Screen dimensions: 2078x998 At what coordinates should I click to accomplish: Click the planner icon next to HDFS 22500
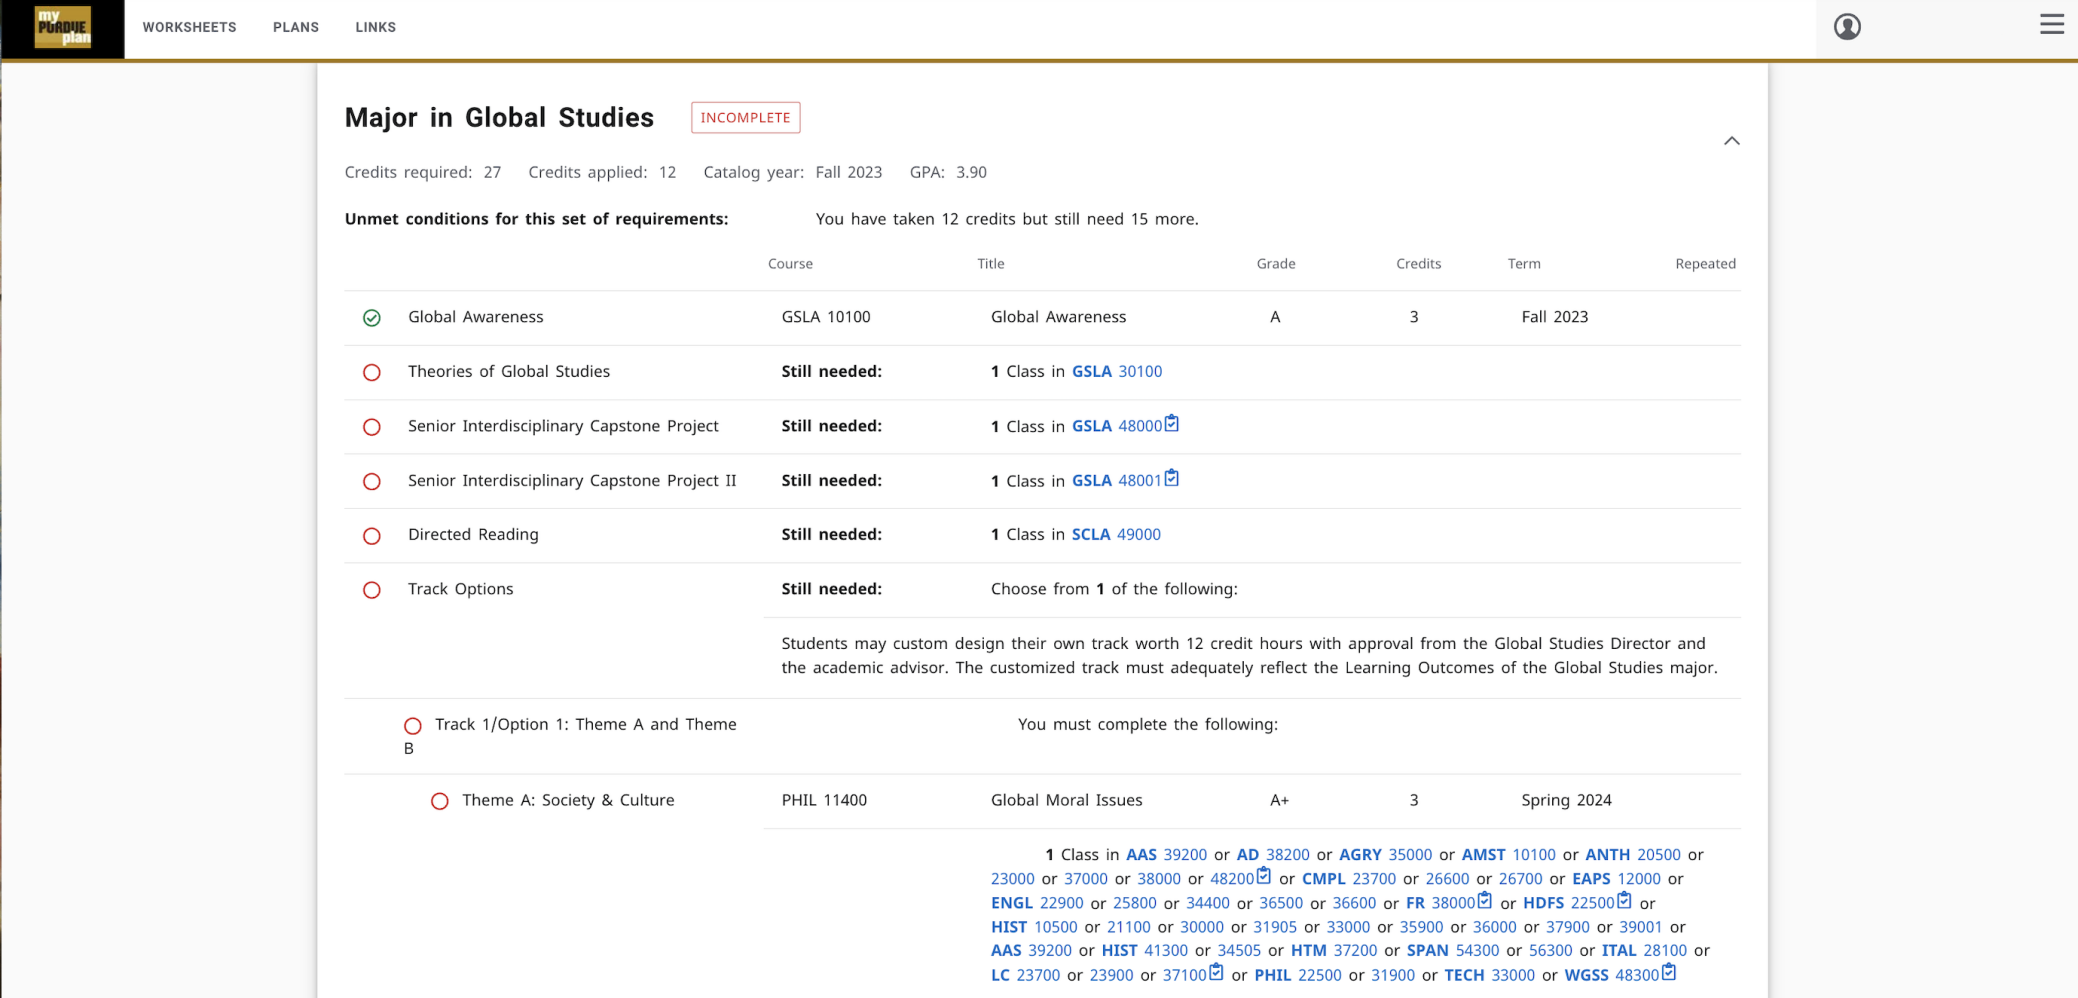tap(1624, 901)
